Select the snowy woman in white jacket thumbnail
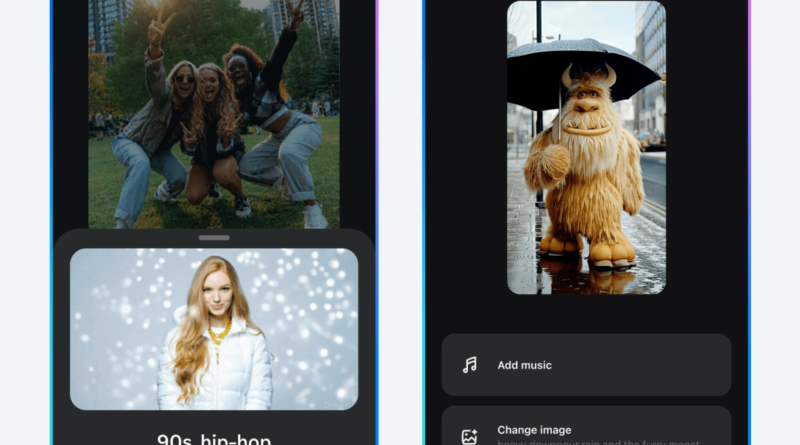The image size is (800, 445). click(214, 329)
